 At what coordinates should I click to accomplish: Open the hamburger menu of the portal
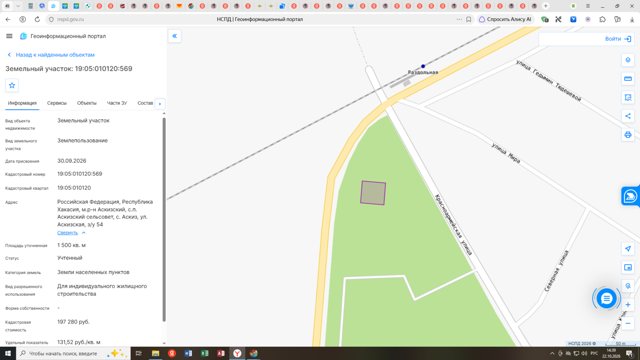9,36
